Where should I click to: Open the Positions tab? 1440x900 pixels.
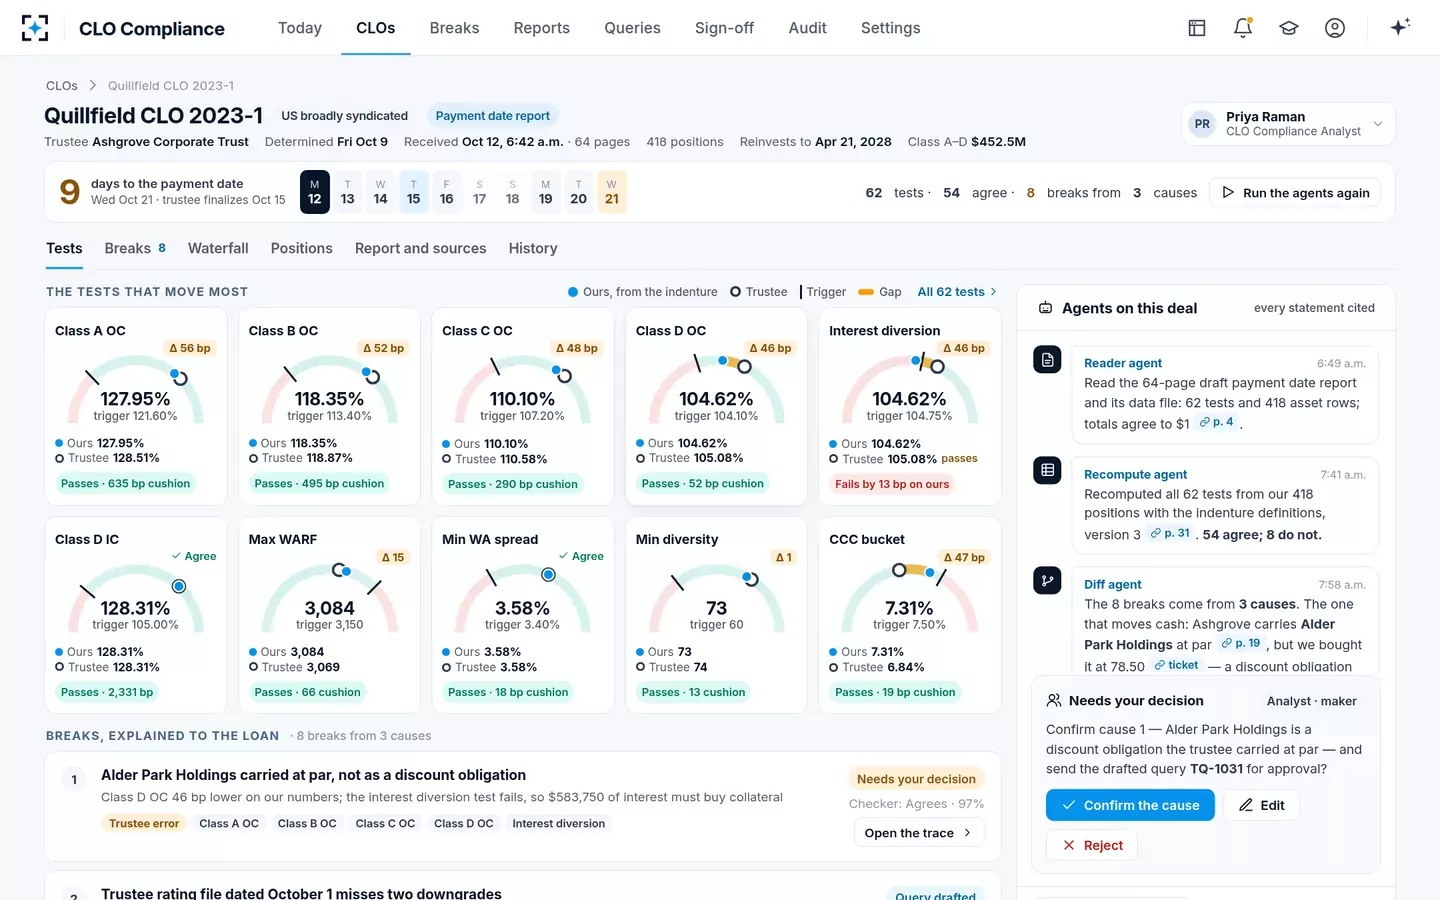301,248
